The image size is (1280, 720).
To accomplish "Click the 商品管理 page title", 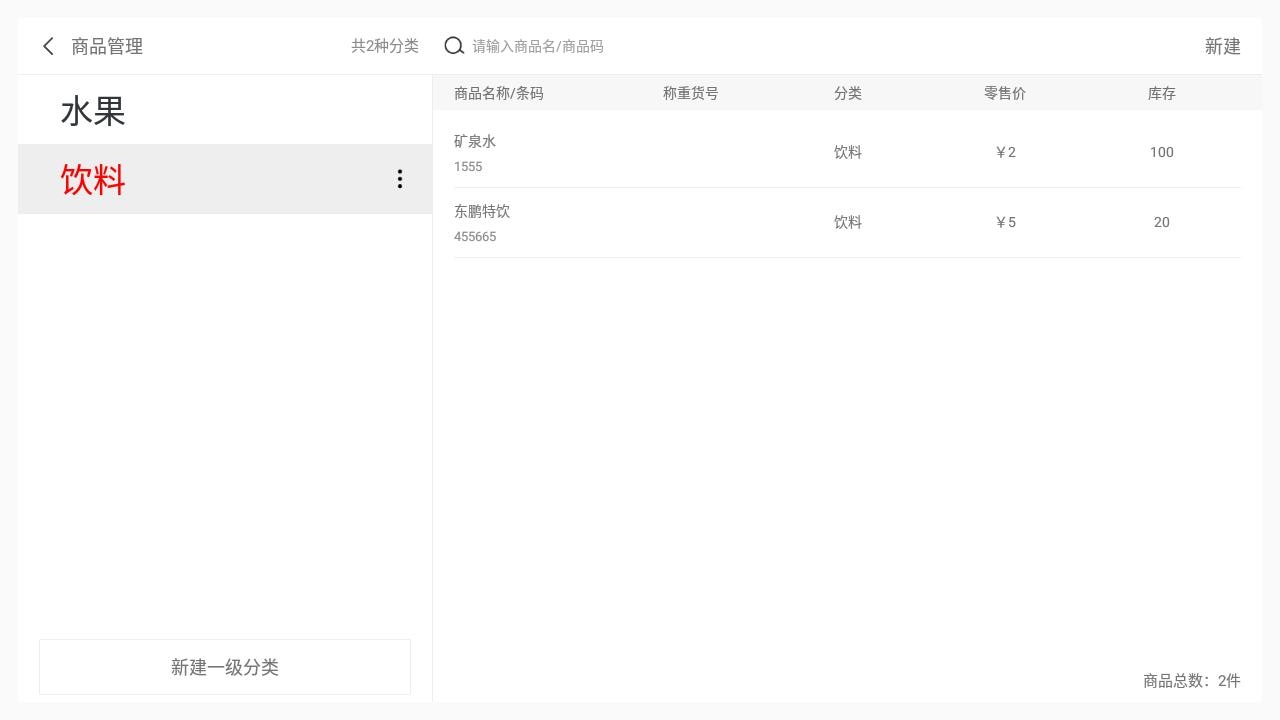I will pyautogui.click(x=107, y=46).
